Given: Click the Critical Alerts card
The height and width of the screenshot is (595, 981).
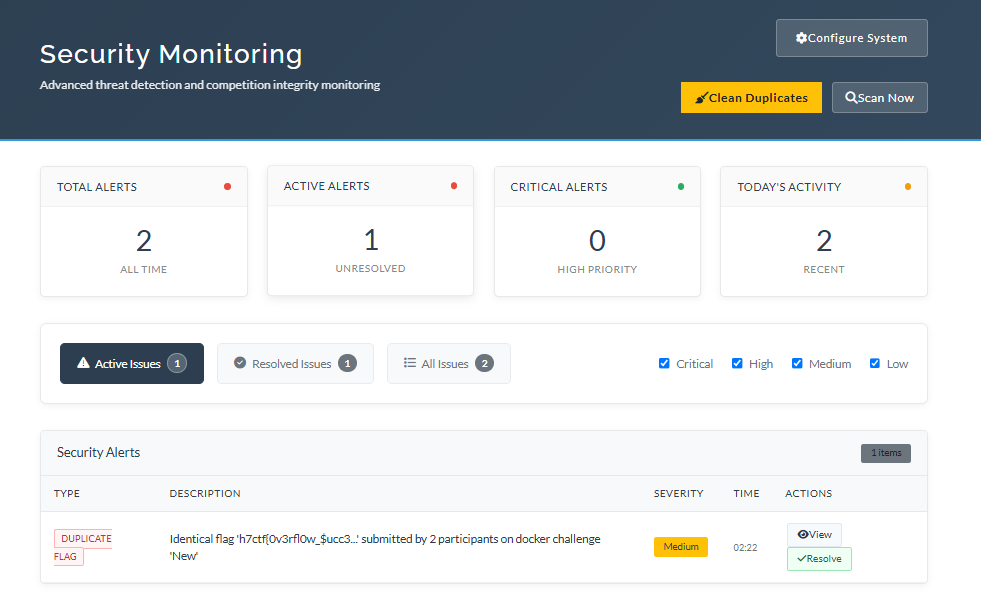Looking at the screenshot, I should click(597, 231).
